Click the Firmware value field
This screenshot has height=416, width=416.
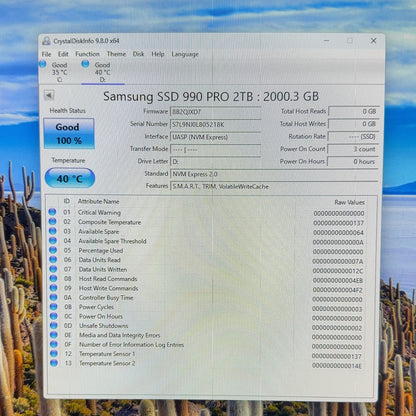click(215, 112)
